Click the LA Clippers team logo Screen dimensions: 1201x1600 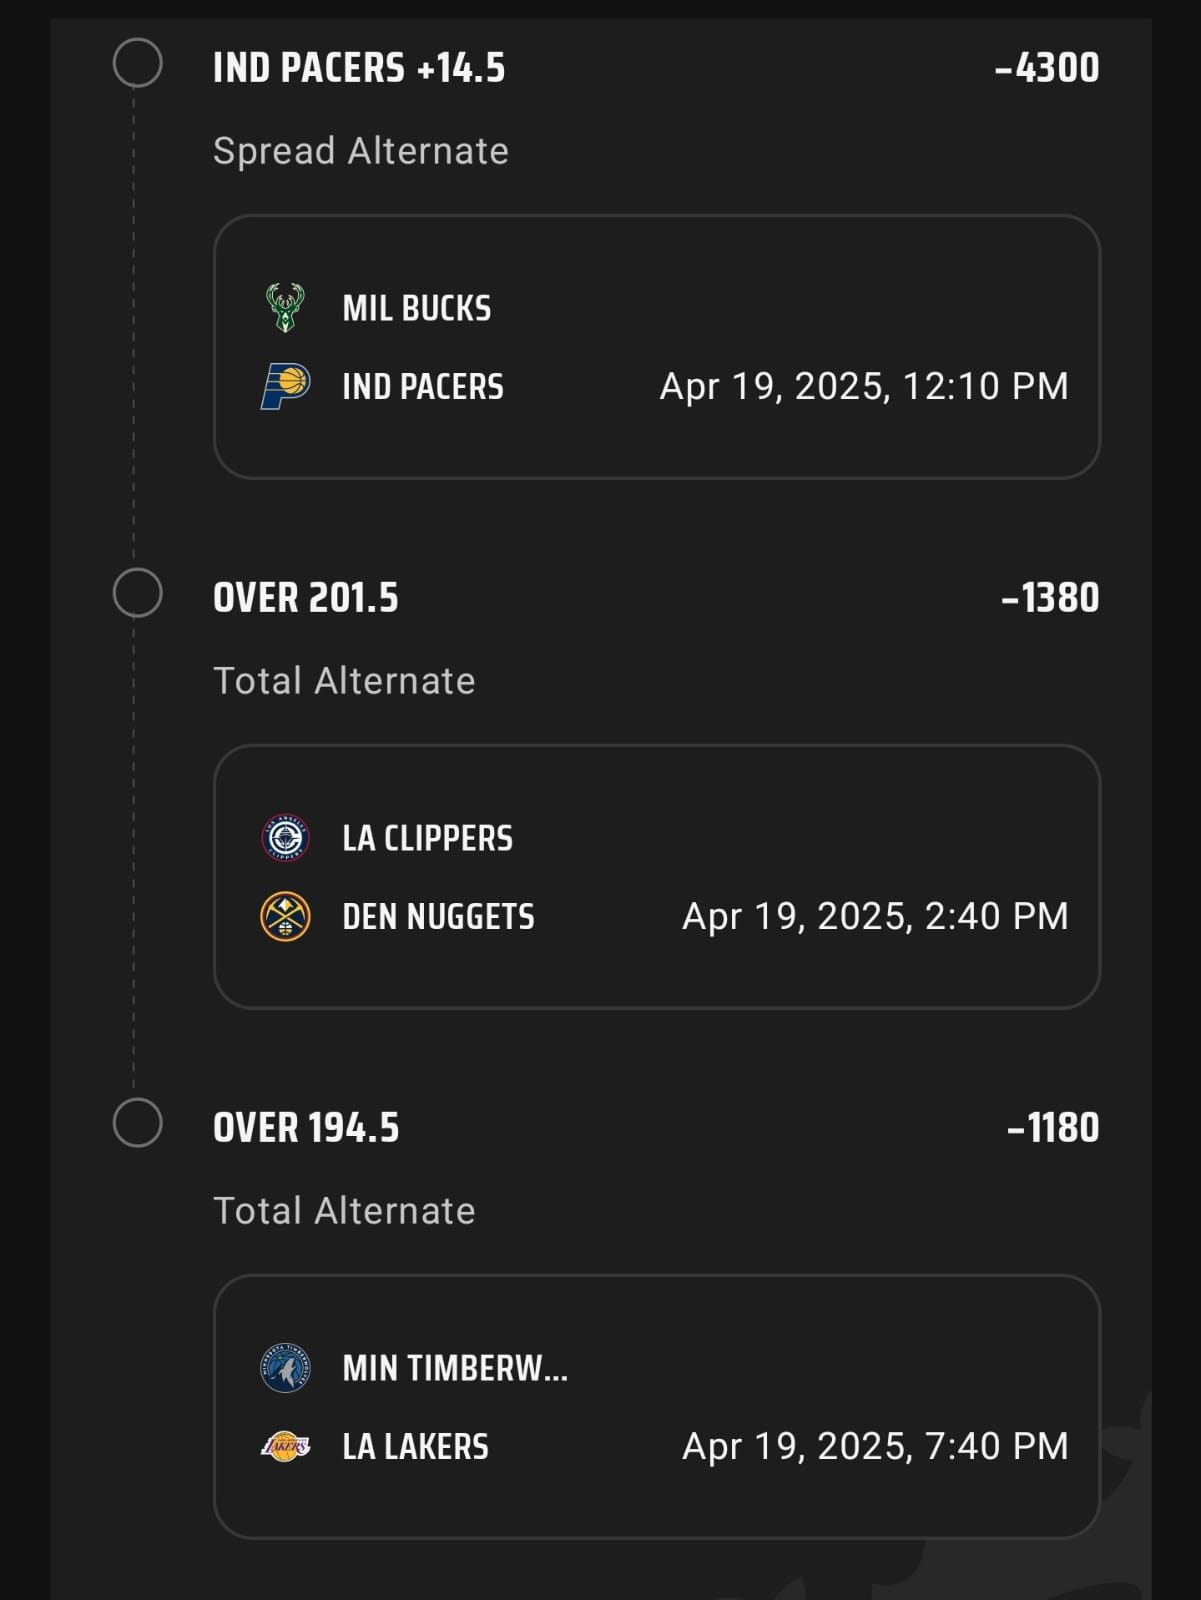point(285,838)
